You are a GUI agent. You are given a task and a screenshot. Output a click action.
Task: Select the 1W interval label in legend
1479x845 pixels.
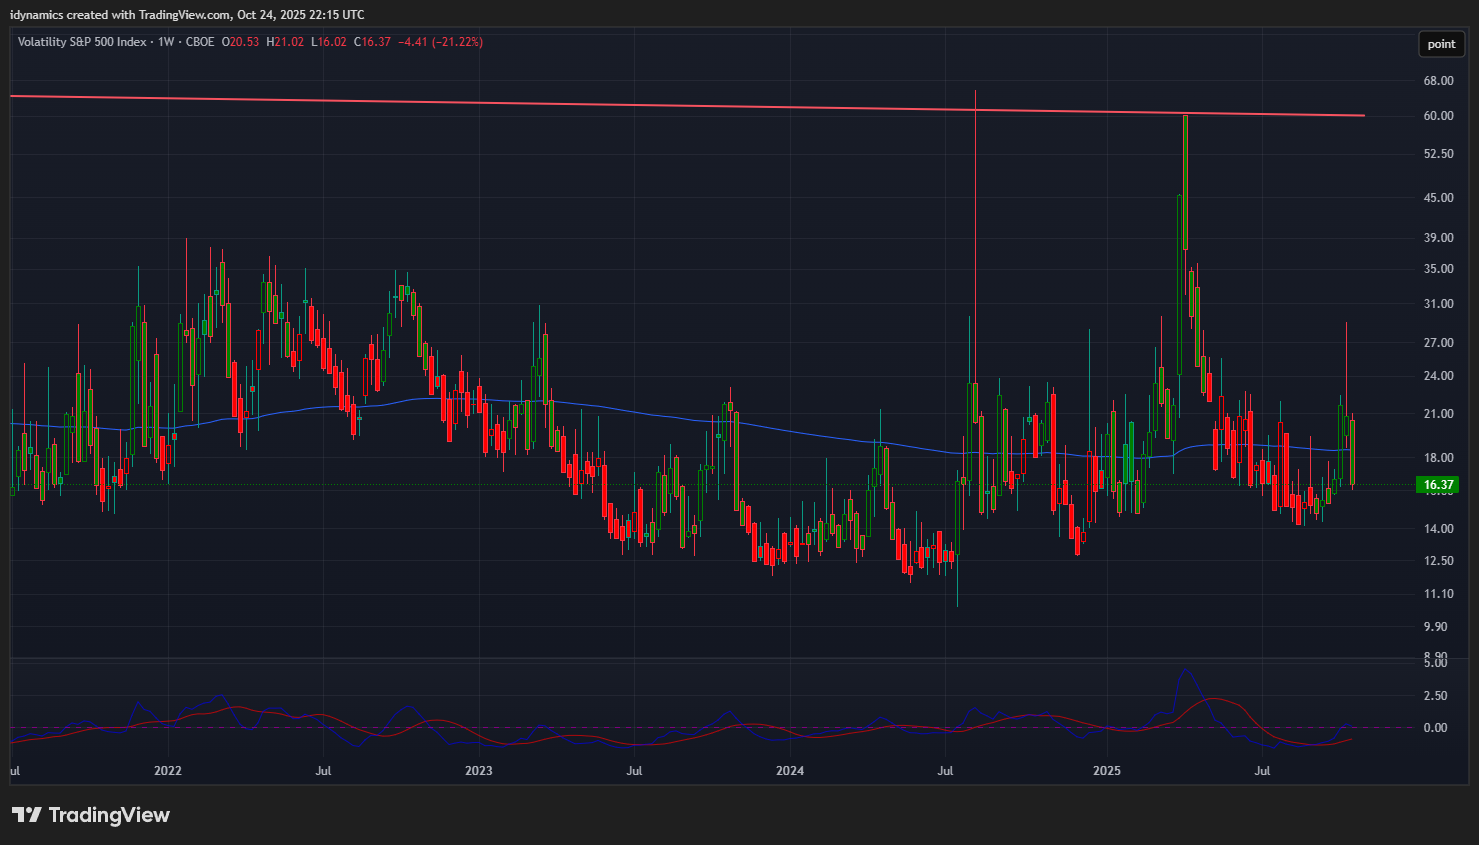[166, 42]
